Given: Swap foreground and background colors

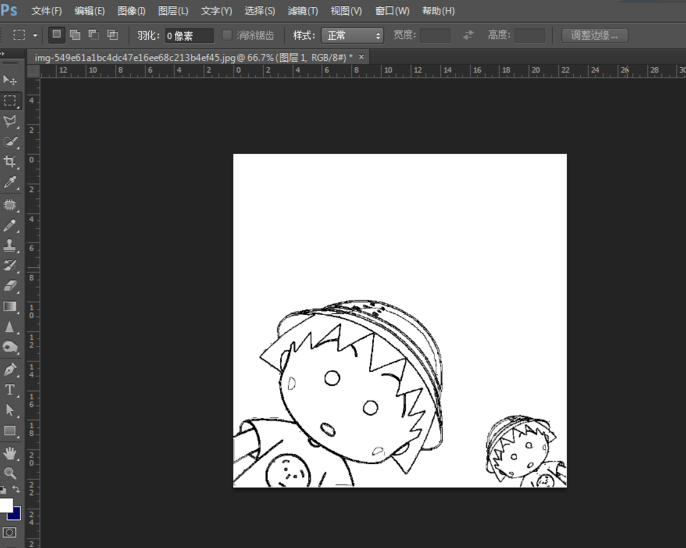Looking at the screenshot, I should coord(16,489).
